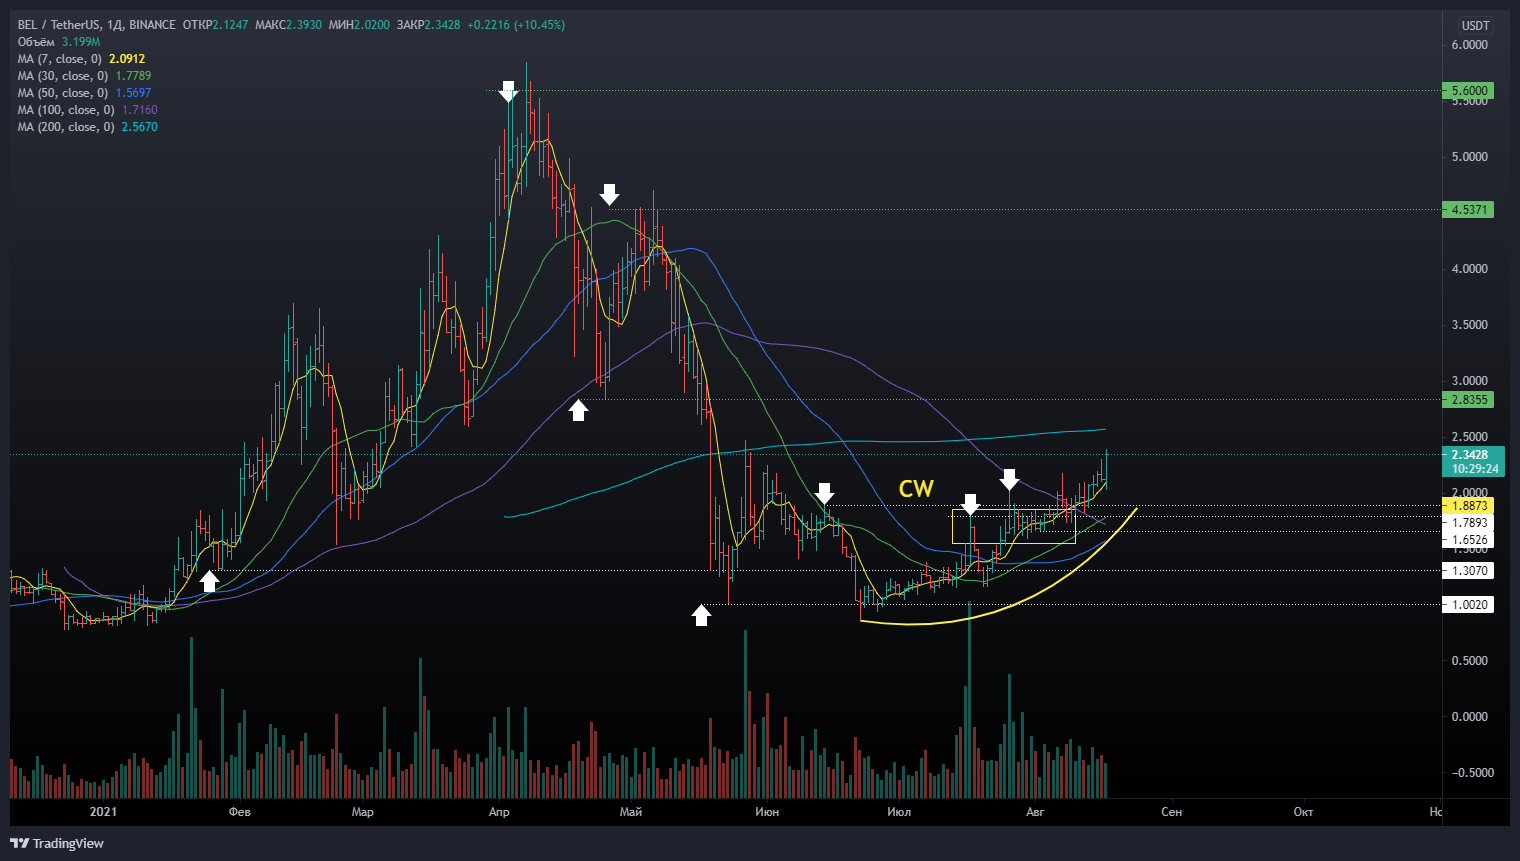1520x861 pixels.
Task: Select the MA (30, close, 0) indicator legend
Action: [x=84, y=76]
